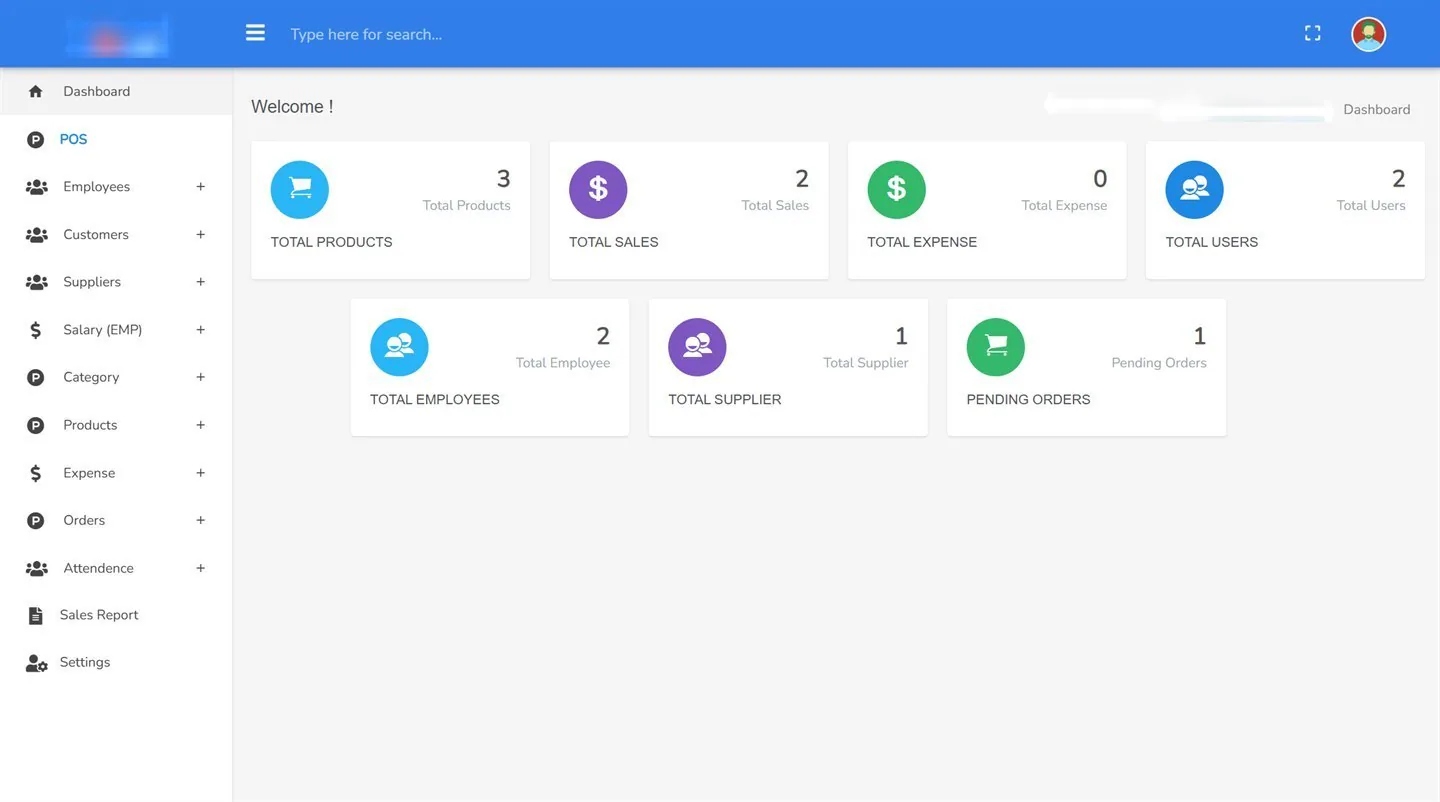Click the TOTAL USERS card title
Image resolution: width=1440 pixels, height=802 pixels.
(x=1212, y=242)
